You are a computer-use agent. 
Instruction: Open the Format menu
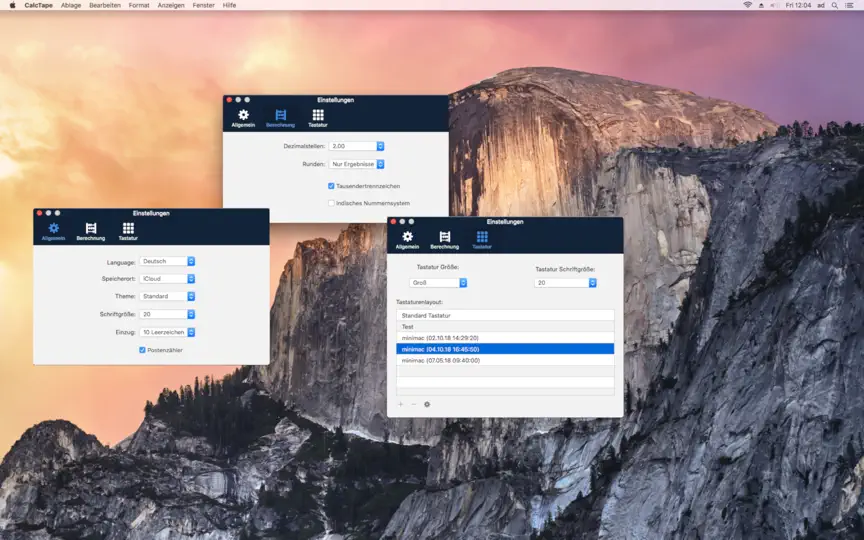[139, 5]
